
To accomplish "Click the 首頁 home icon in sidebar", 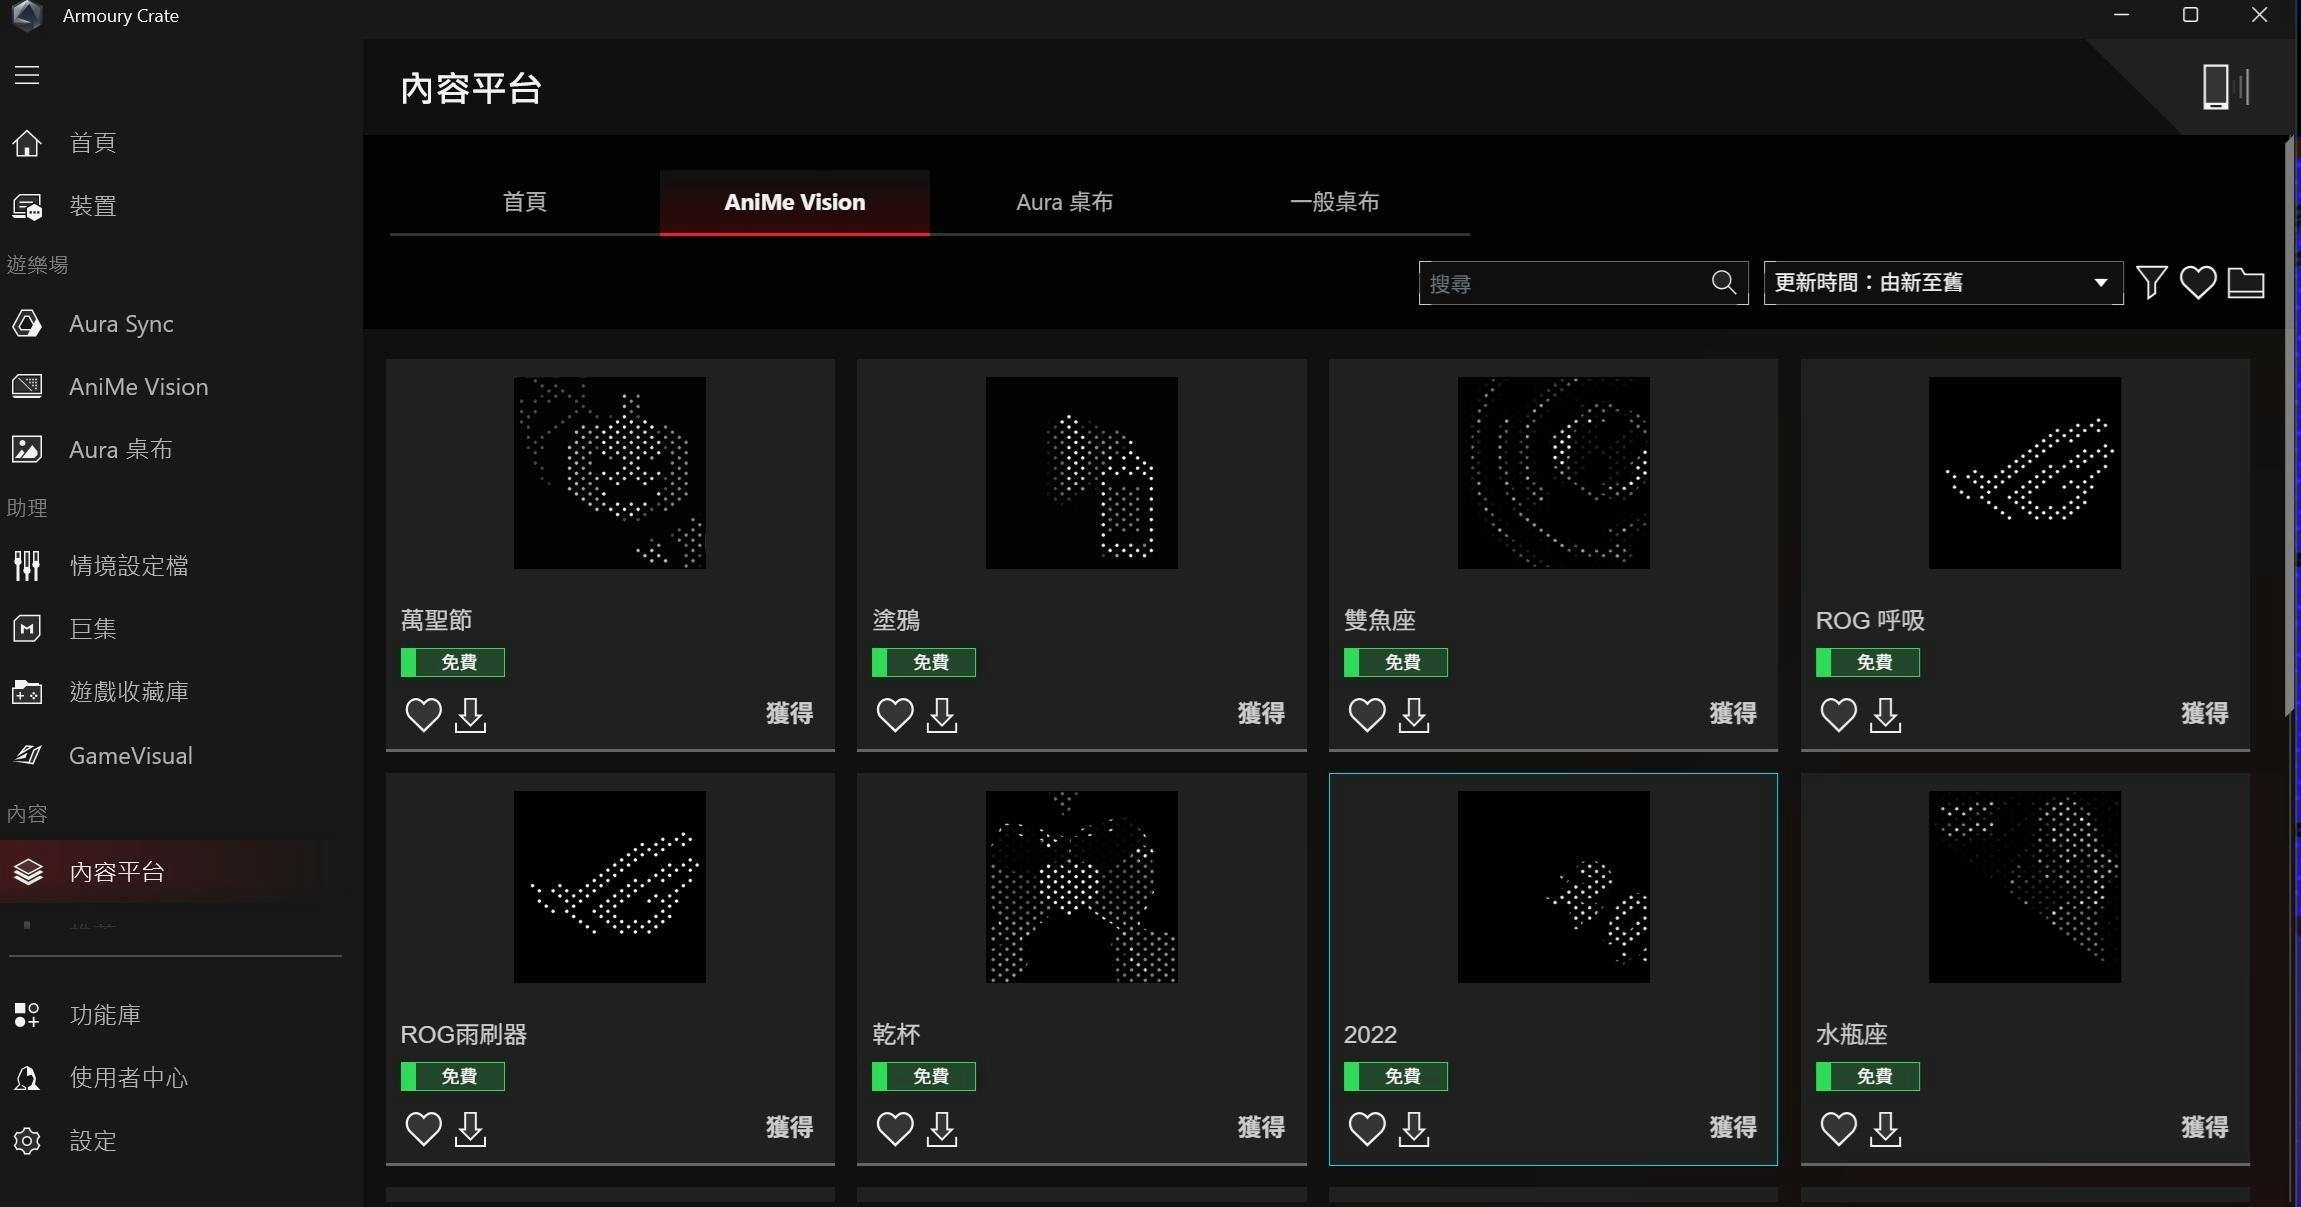I will coord(27,143).
